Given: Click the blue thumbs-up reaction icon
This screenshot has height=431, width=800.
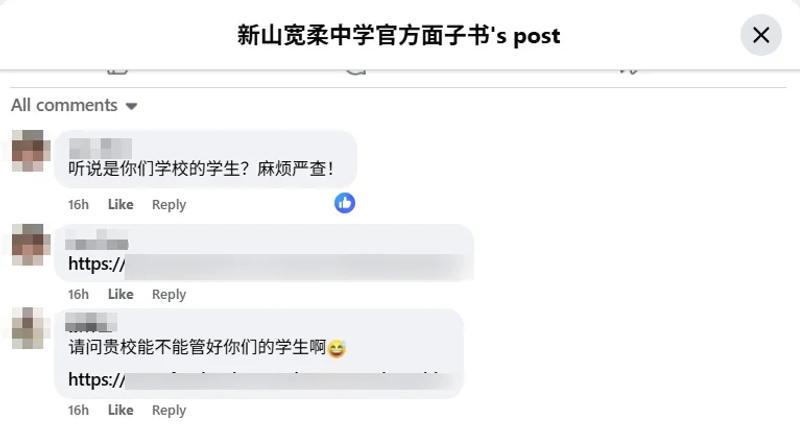Looking at the screenshot, I should click(345, 203).
